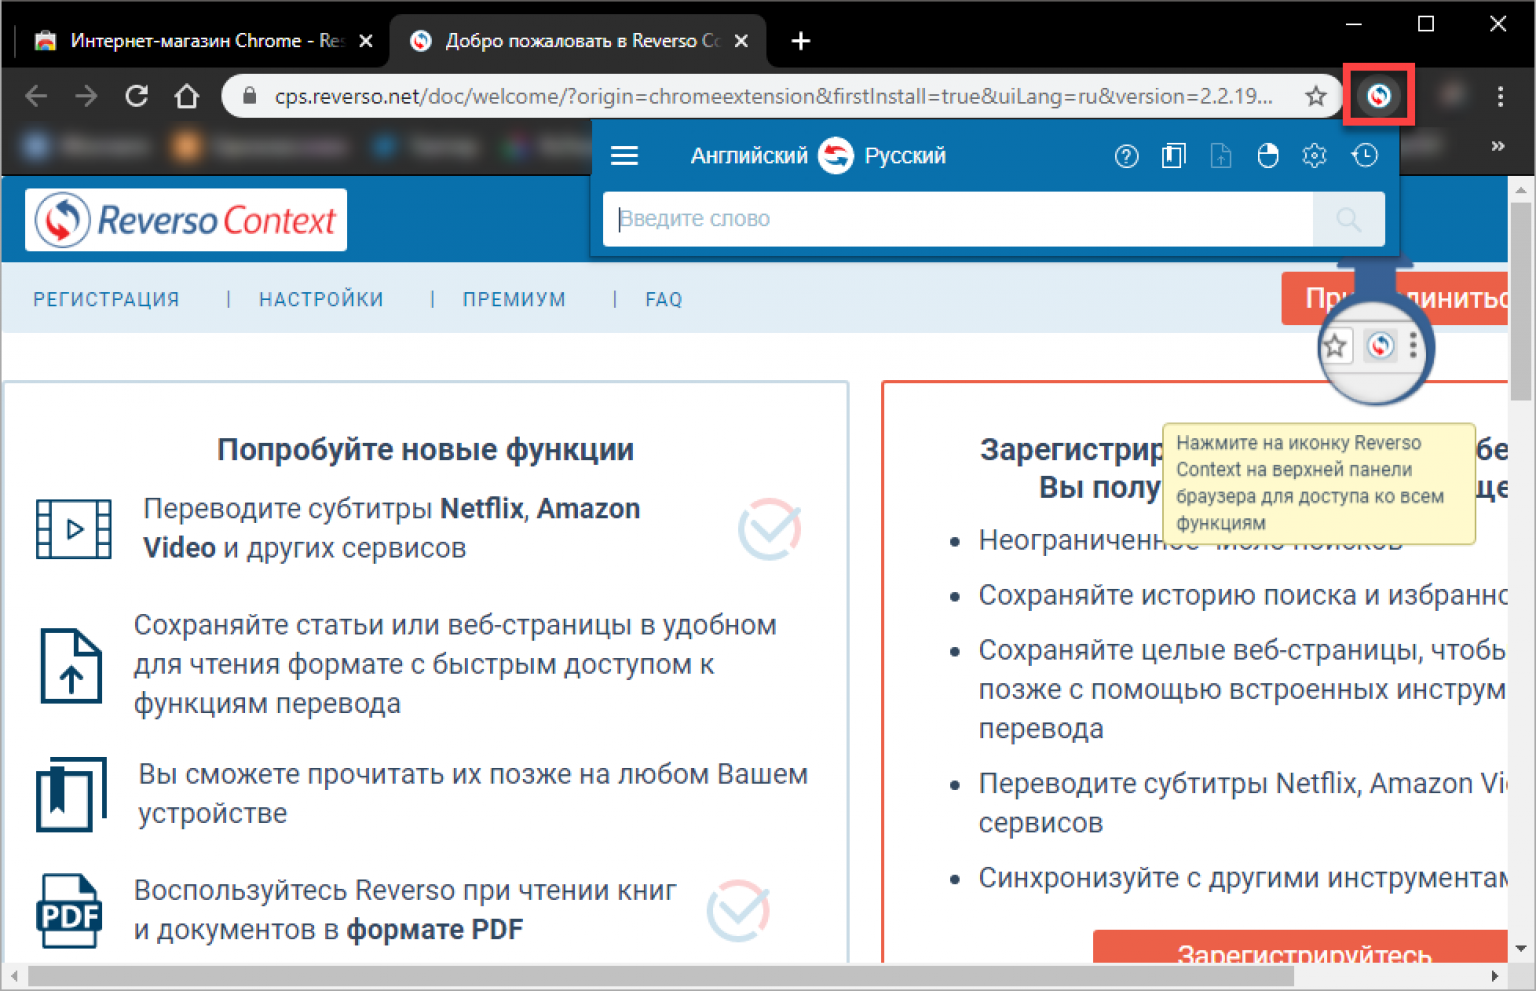Select the Русский target language

[x=905, y=156]
